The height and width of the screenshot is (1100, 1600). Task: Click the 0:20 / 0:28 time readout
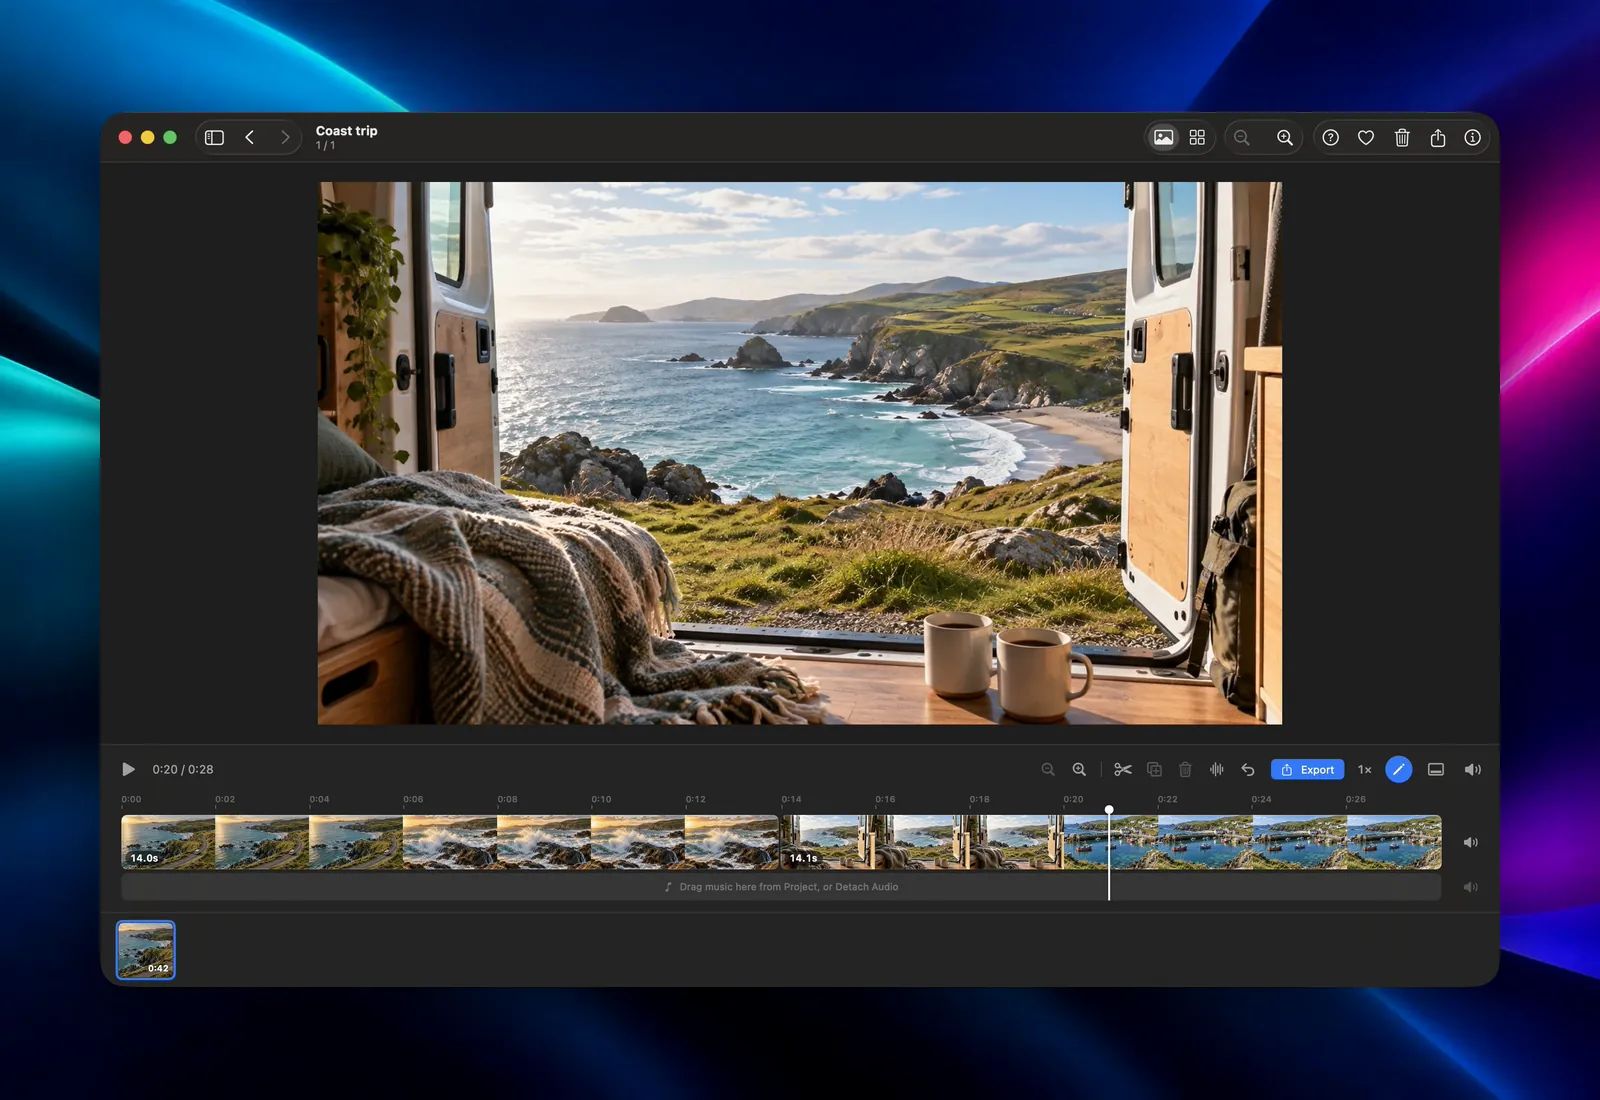[x=183, y=769]
